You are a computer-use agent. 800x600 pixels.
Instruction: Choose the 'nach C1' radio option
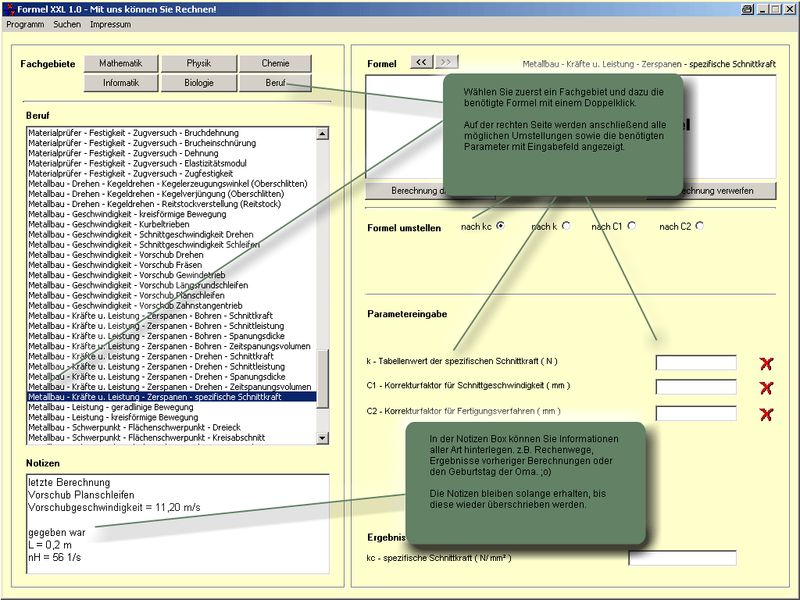[x=632, y=226]
